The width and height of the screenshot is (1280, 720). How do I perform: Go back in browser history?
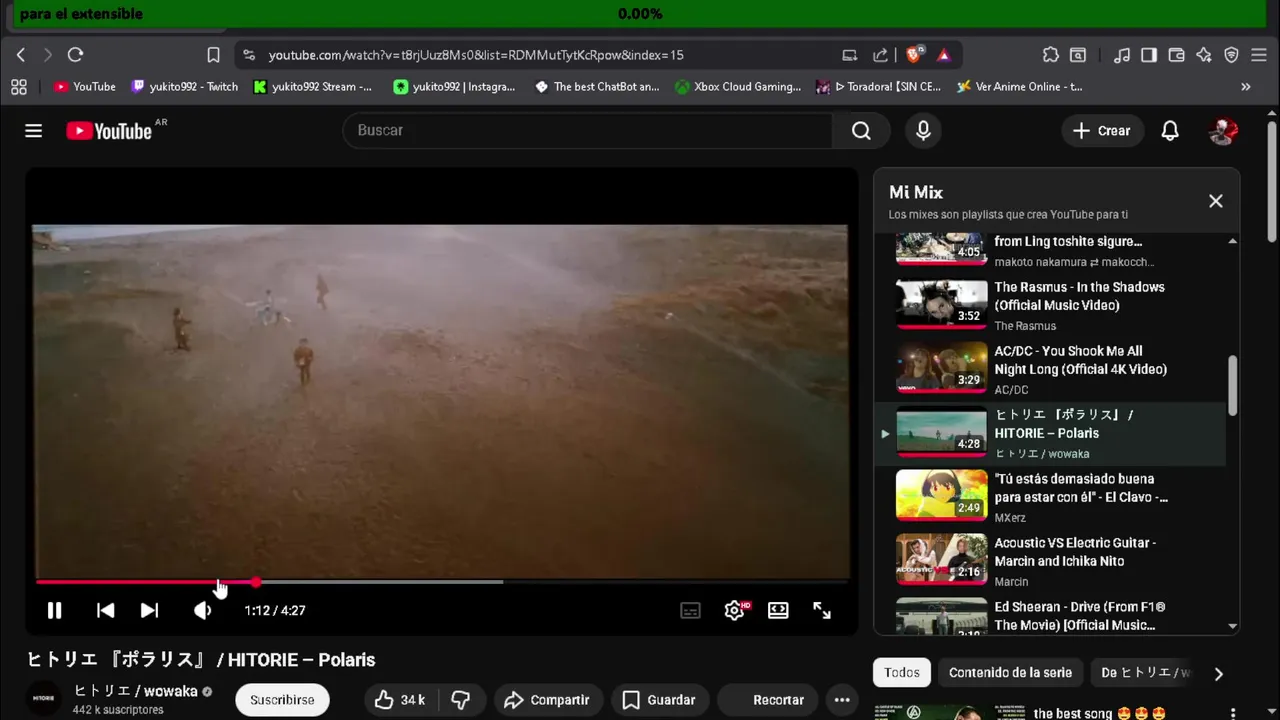[x=20, y=55]
